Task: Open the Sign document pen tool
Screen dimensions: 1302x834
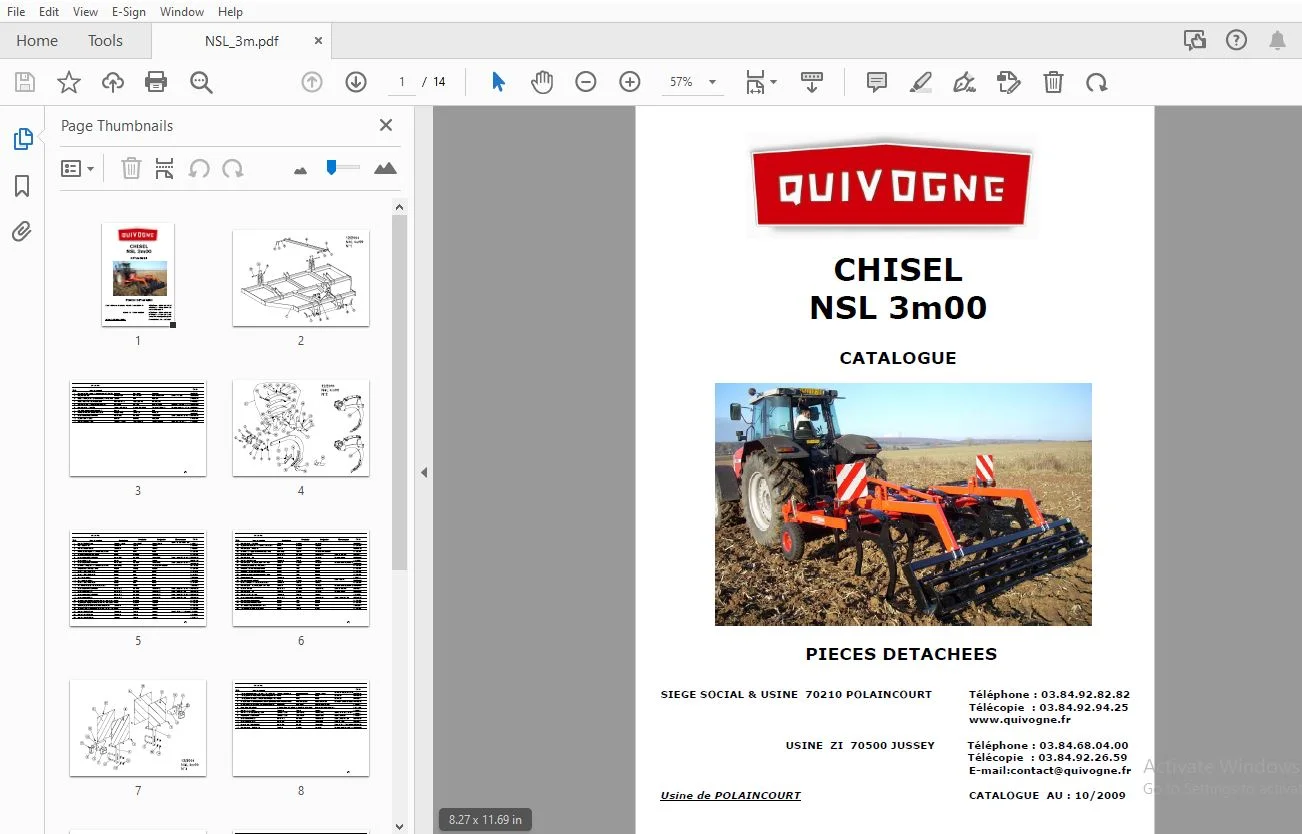Action: 965,82
